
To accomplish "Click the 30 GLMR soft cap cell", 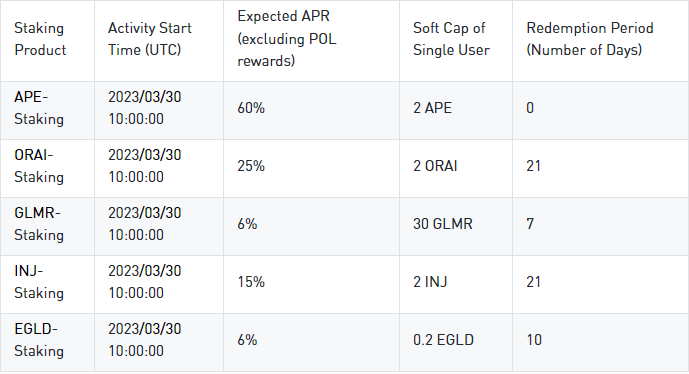I will [x=442, y=224].
